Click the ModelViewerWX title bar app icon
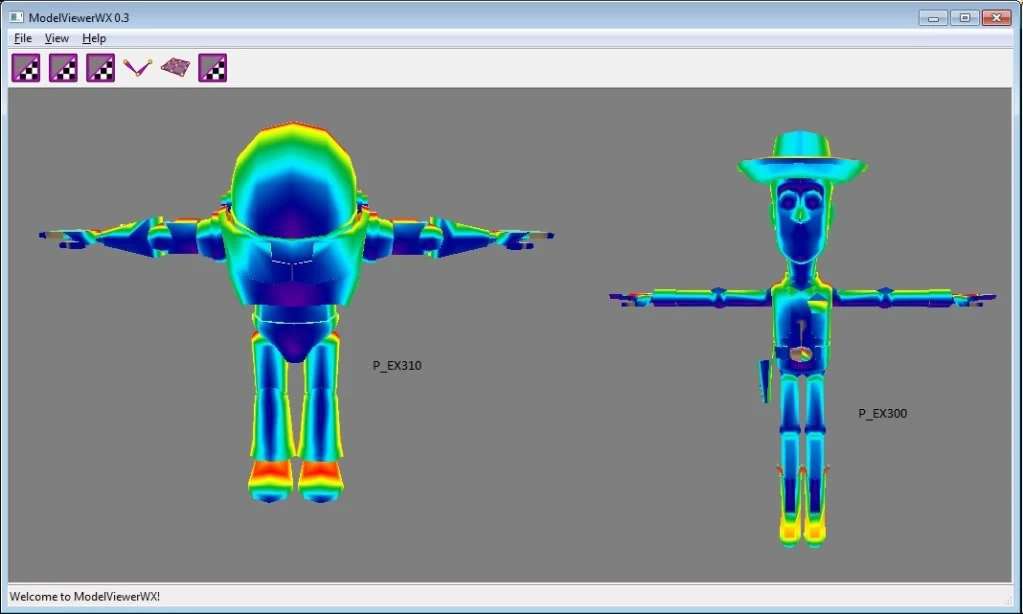 click(16, 17)
